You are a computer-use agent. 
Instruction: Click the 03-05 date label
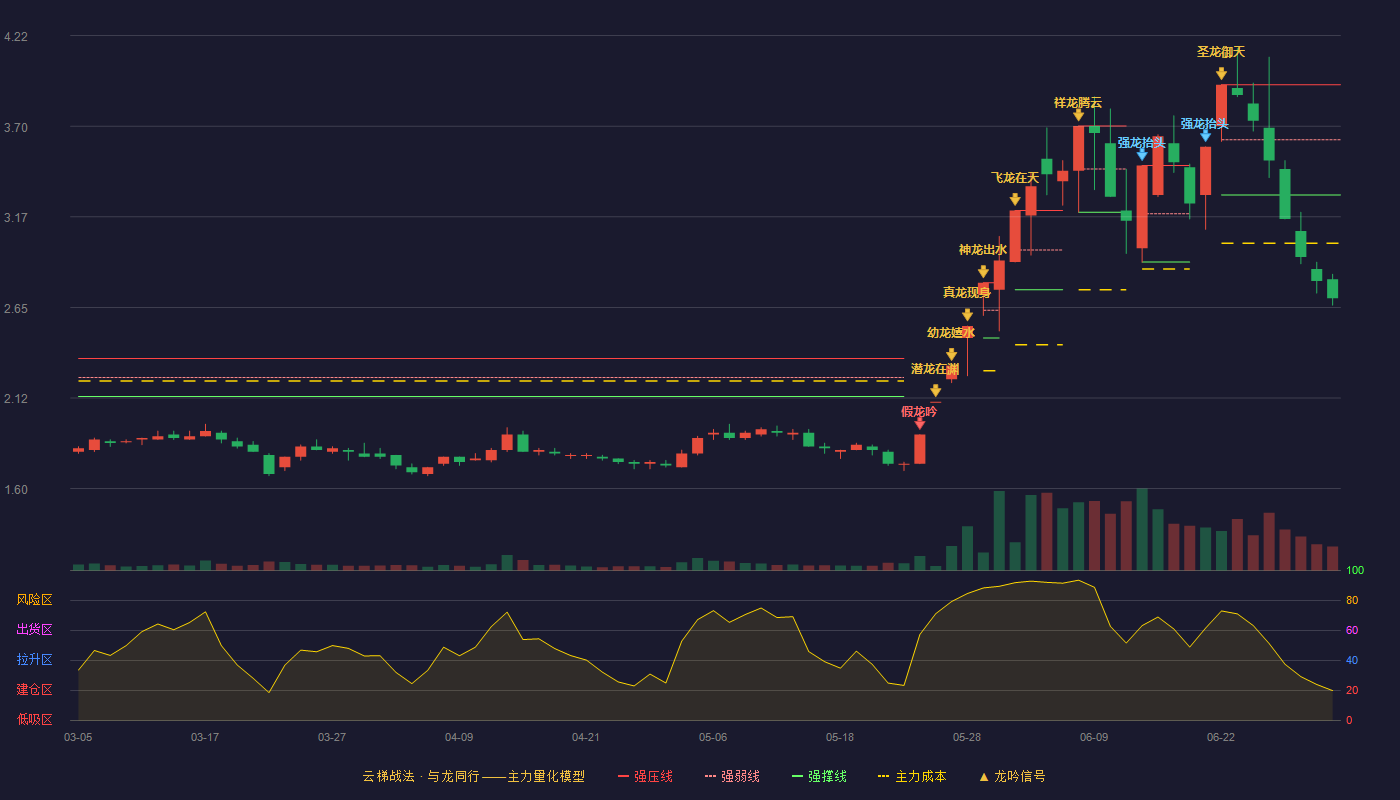click(x=78, y=737)
